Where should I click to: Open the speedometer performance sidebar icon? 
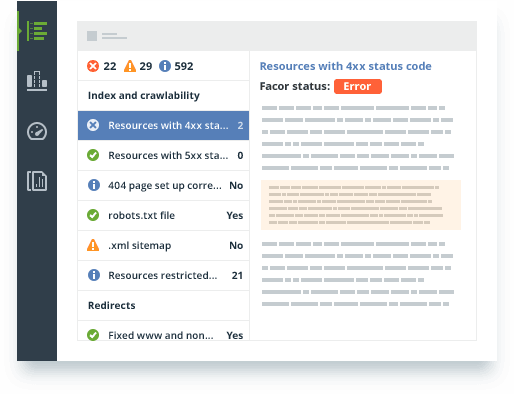pos(37,131)
